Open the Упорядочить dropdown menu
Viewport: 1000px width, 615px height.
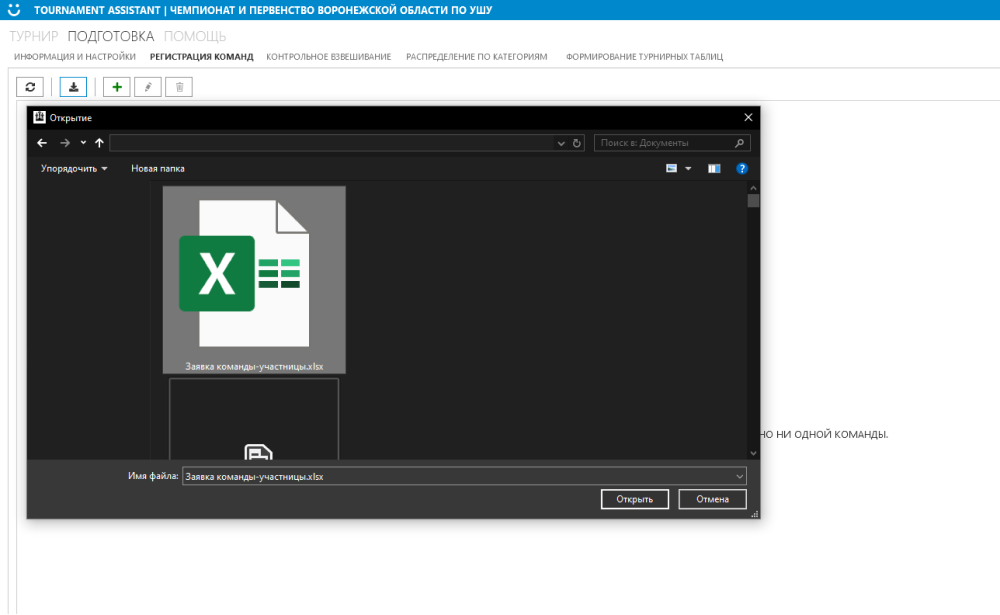(x=74, y=168)
